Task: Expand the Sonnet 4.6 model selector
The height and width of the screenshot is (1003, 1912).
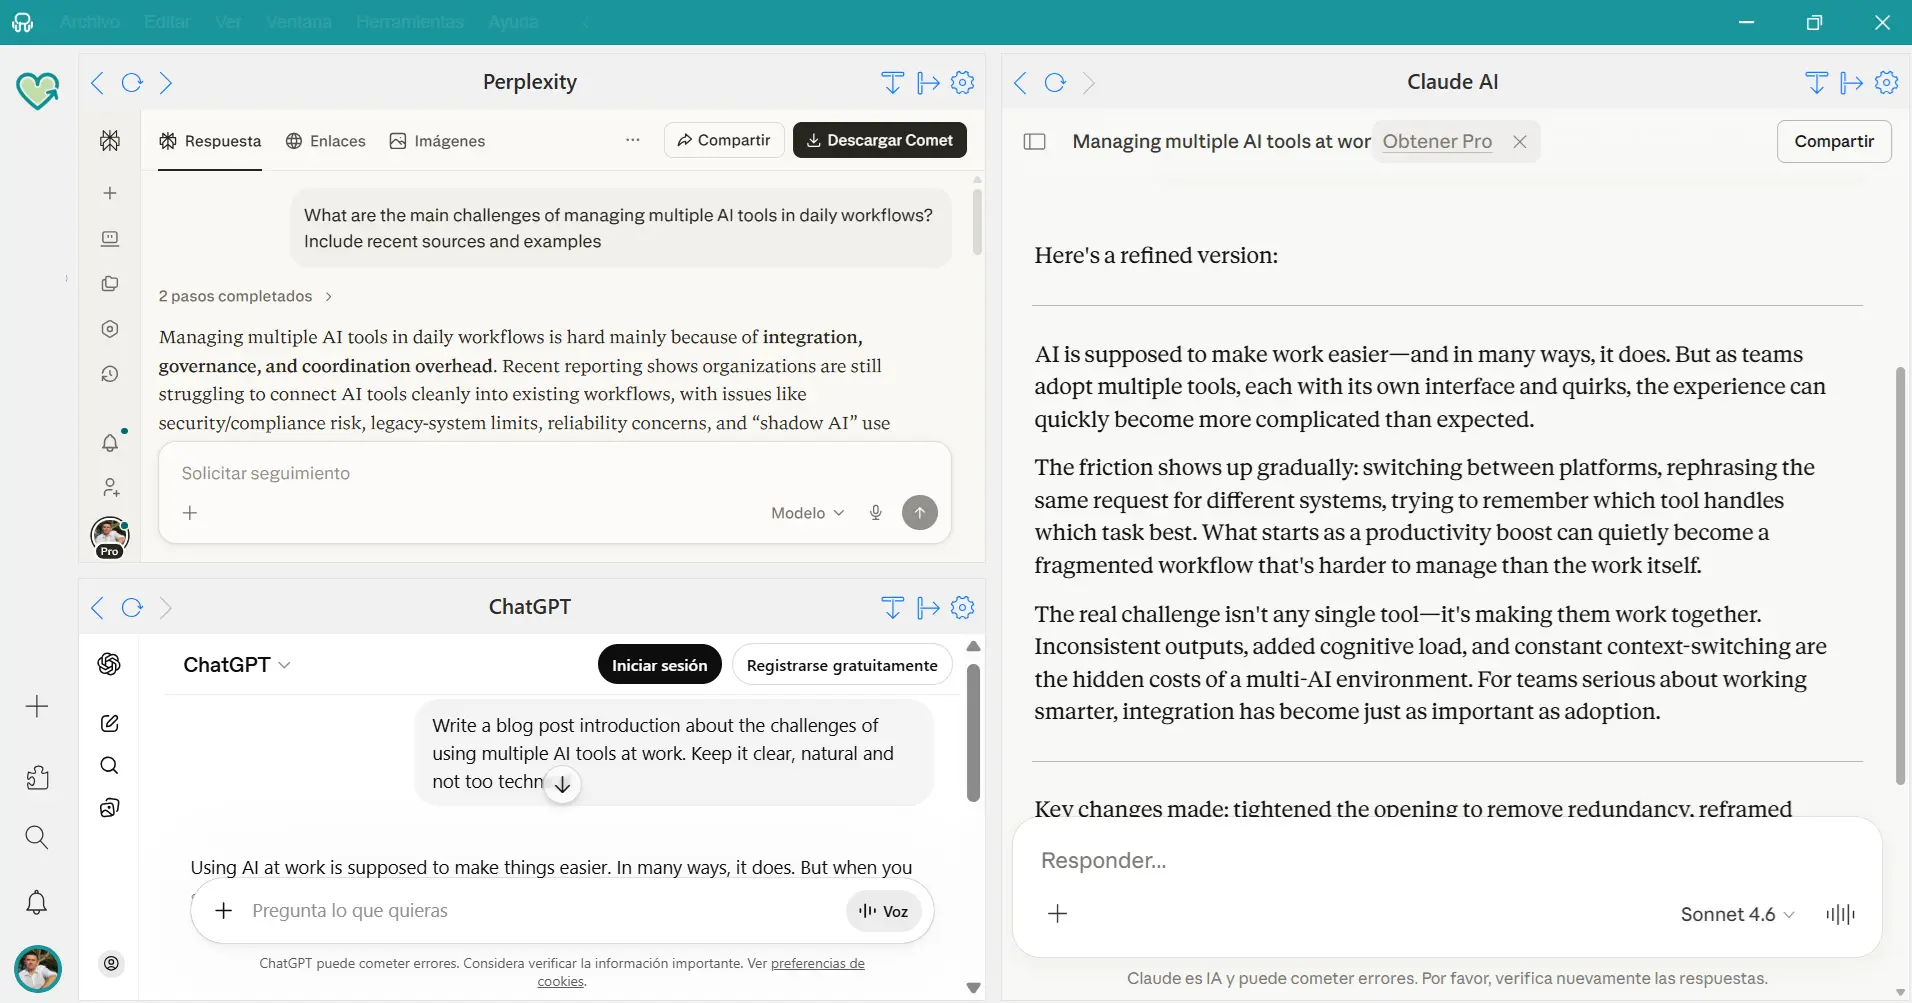Action: [x=1737, y=914]
